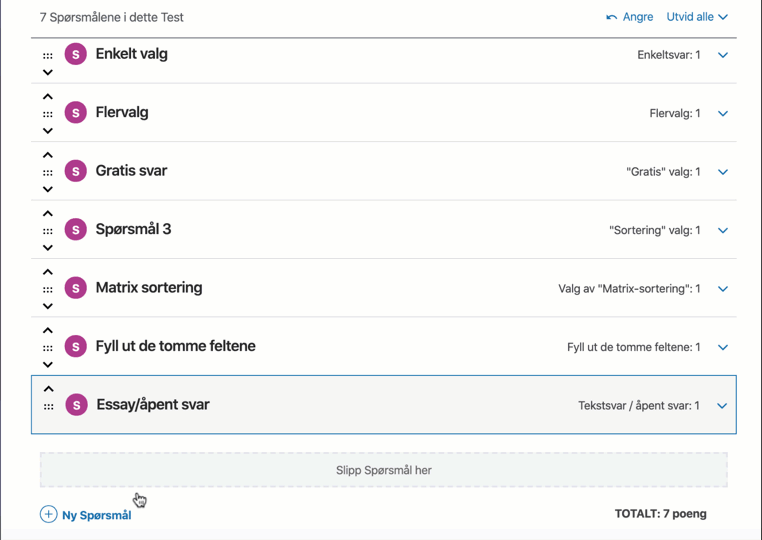Click the undo arrow icon beside Angre

[611, 17]
